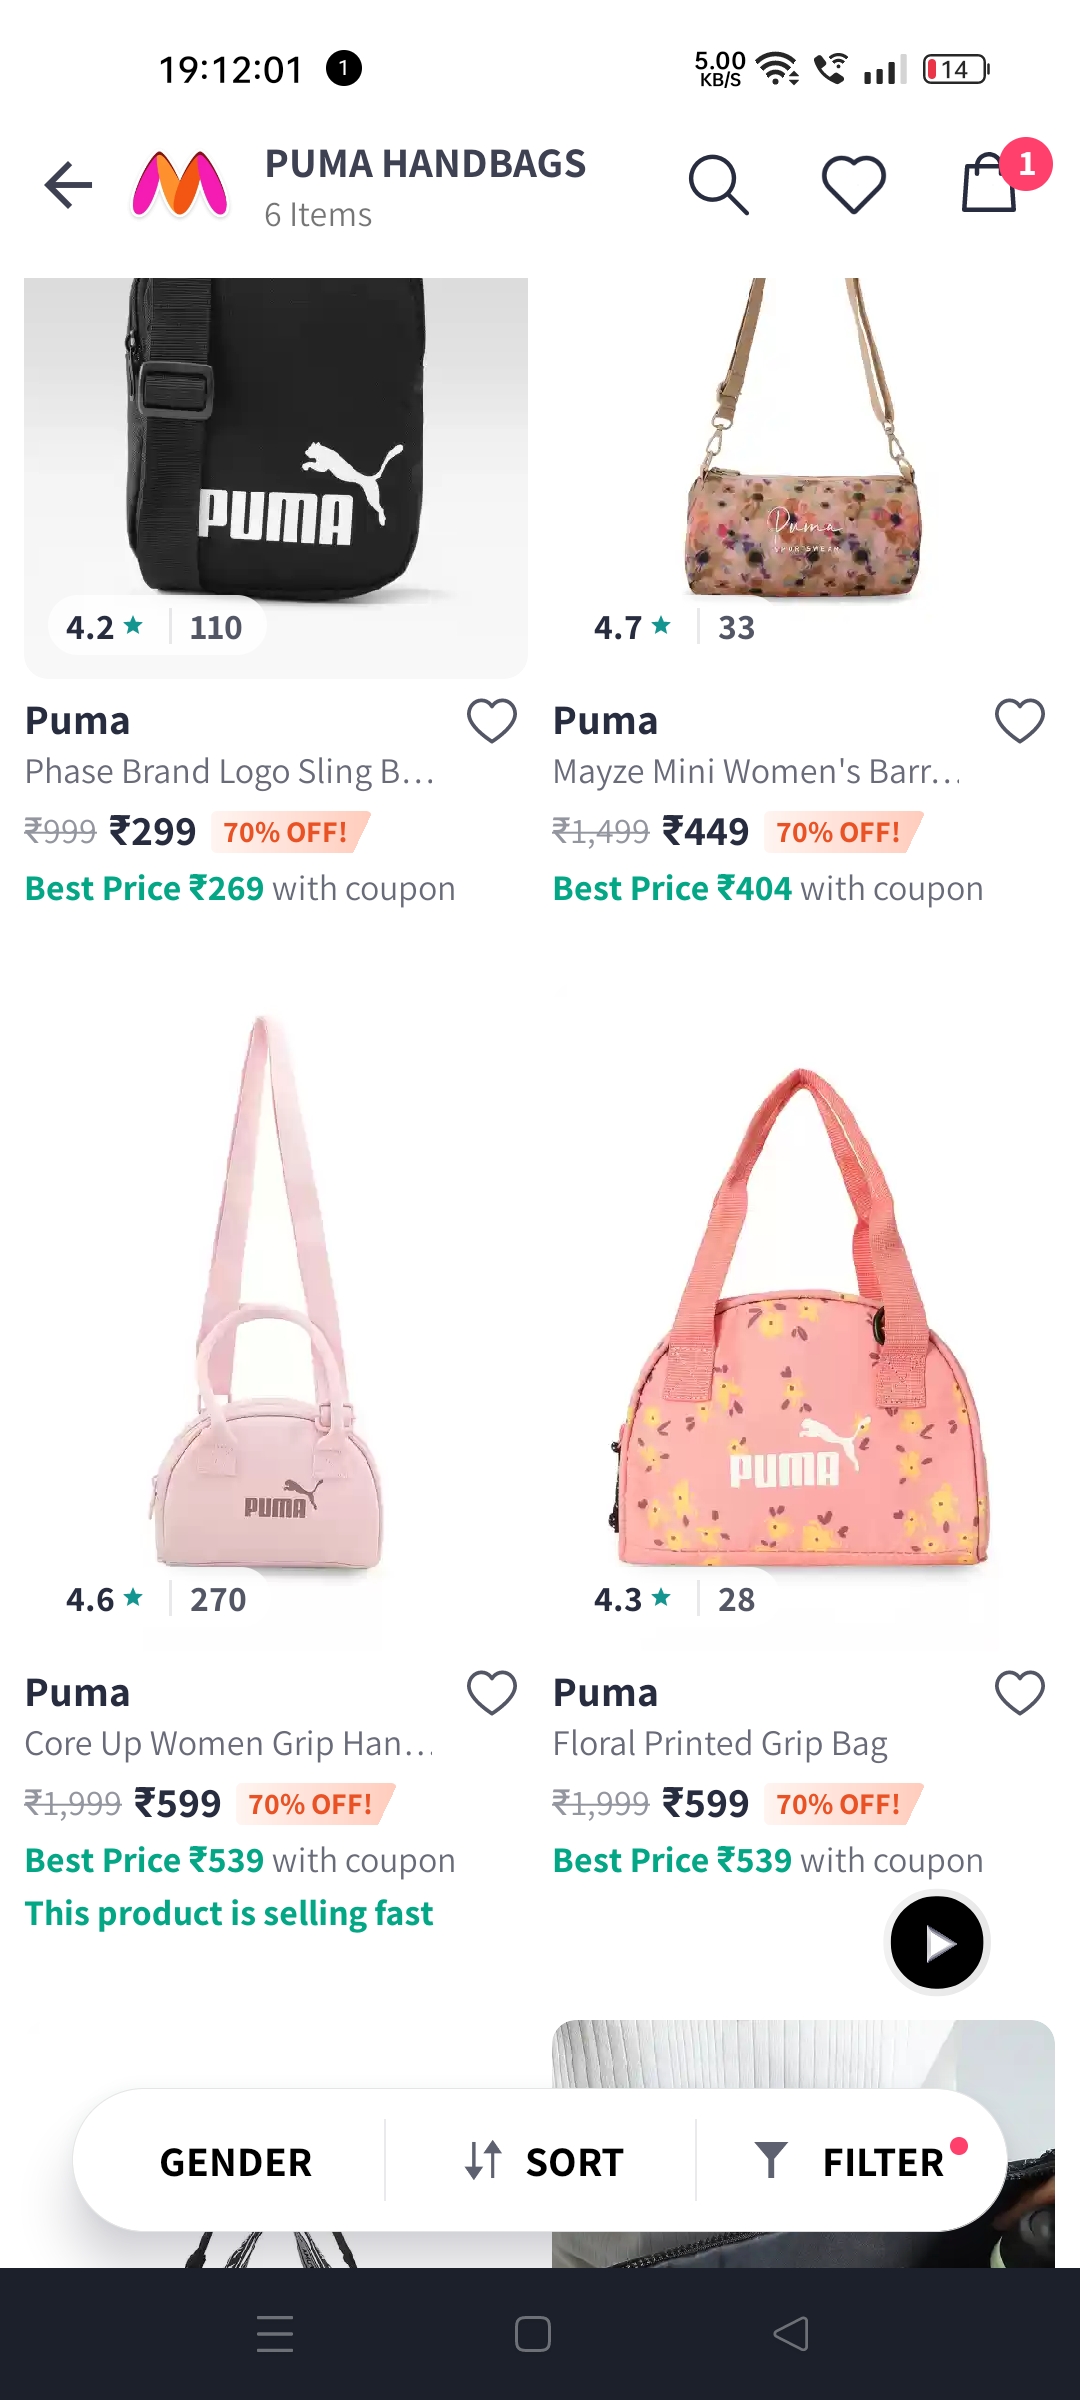Open the black Puma sling bag image
Screen dimensions: 1080x2400
tap(276, 478)
